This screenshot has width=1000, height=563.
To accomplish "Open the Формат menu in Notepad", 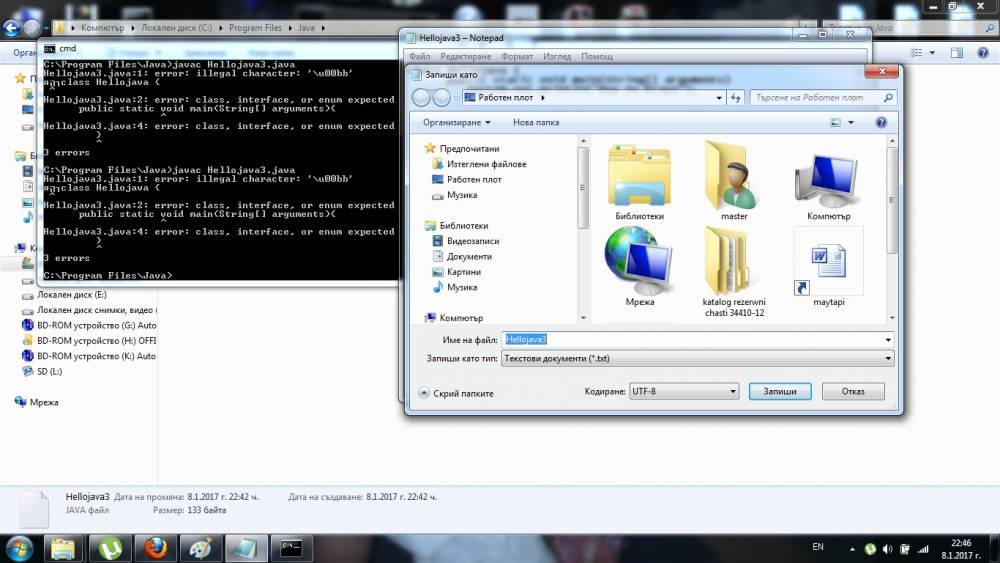I will [517, 56].
